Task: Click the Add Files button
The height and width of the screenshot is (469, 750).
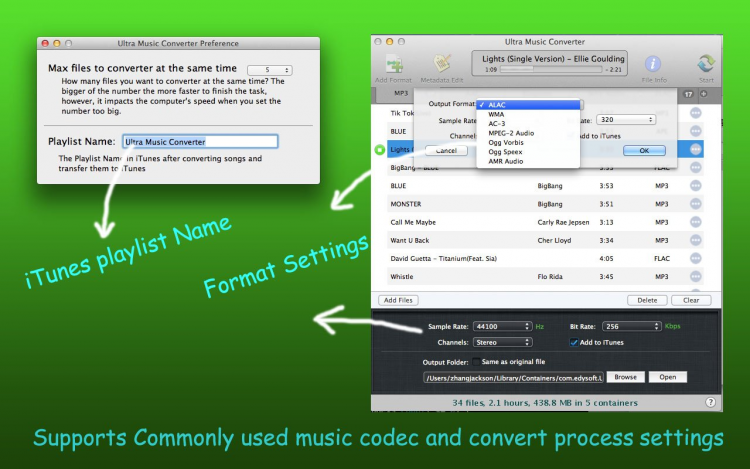Action: (398, 300)
